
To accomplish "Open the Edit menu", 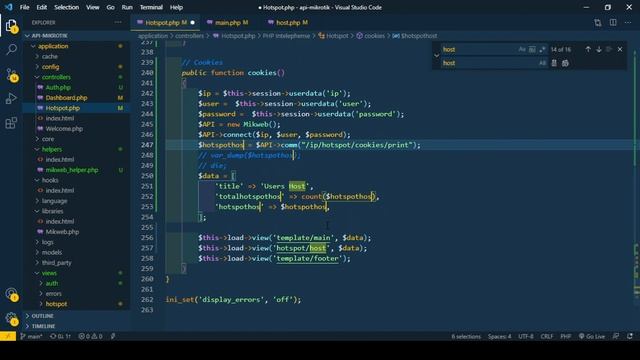I will pos(41,7).
